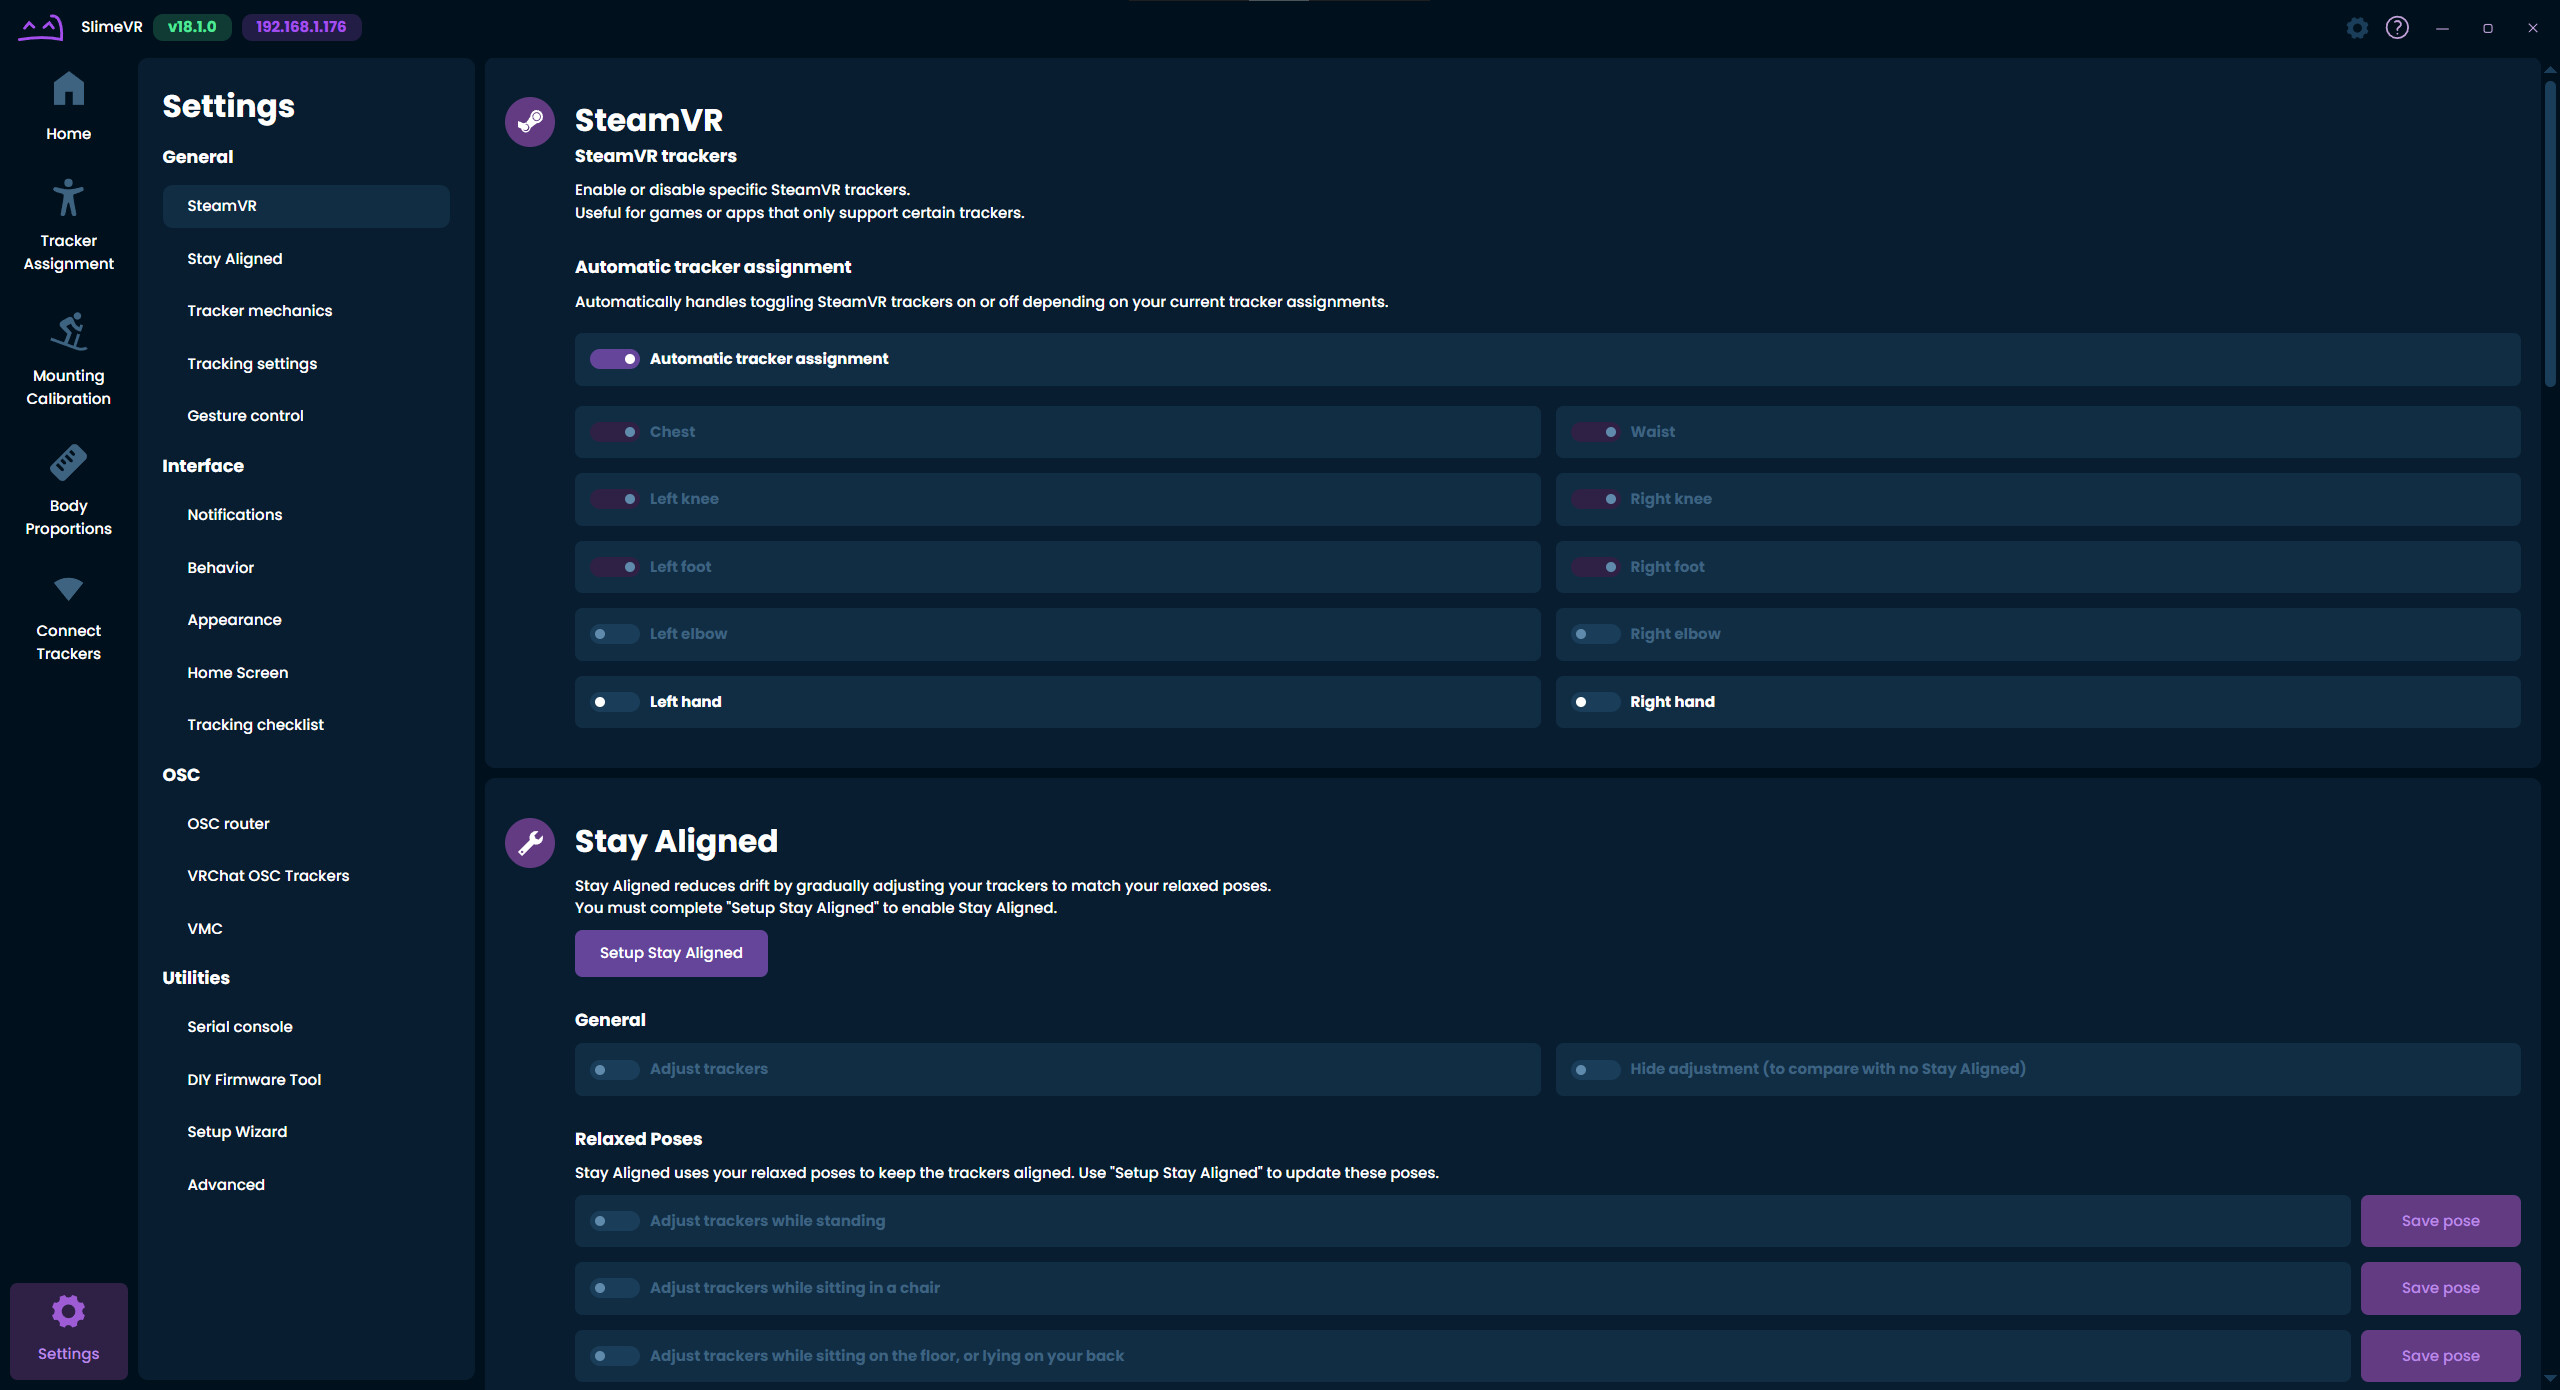This screenshot has height=1390, width=2560.
Task: Open the Tracker Assignment panel
Action: (x=68, y=222)
